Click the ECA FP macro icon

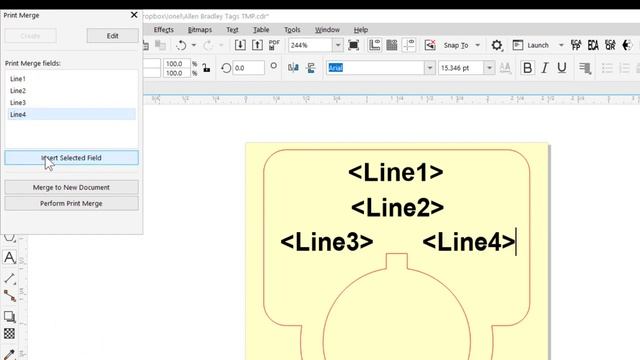(x=576, y=45)
